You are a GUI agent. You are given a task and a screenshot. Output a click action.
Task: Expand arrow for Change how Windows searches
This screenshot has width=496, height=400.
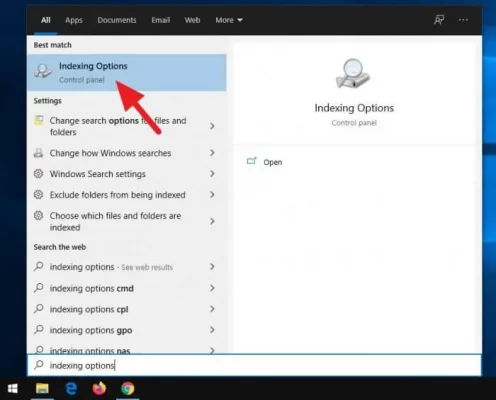point(212,153)
